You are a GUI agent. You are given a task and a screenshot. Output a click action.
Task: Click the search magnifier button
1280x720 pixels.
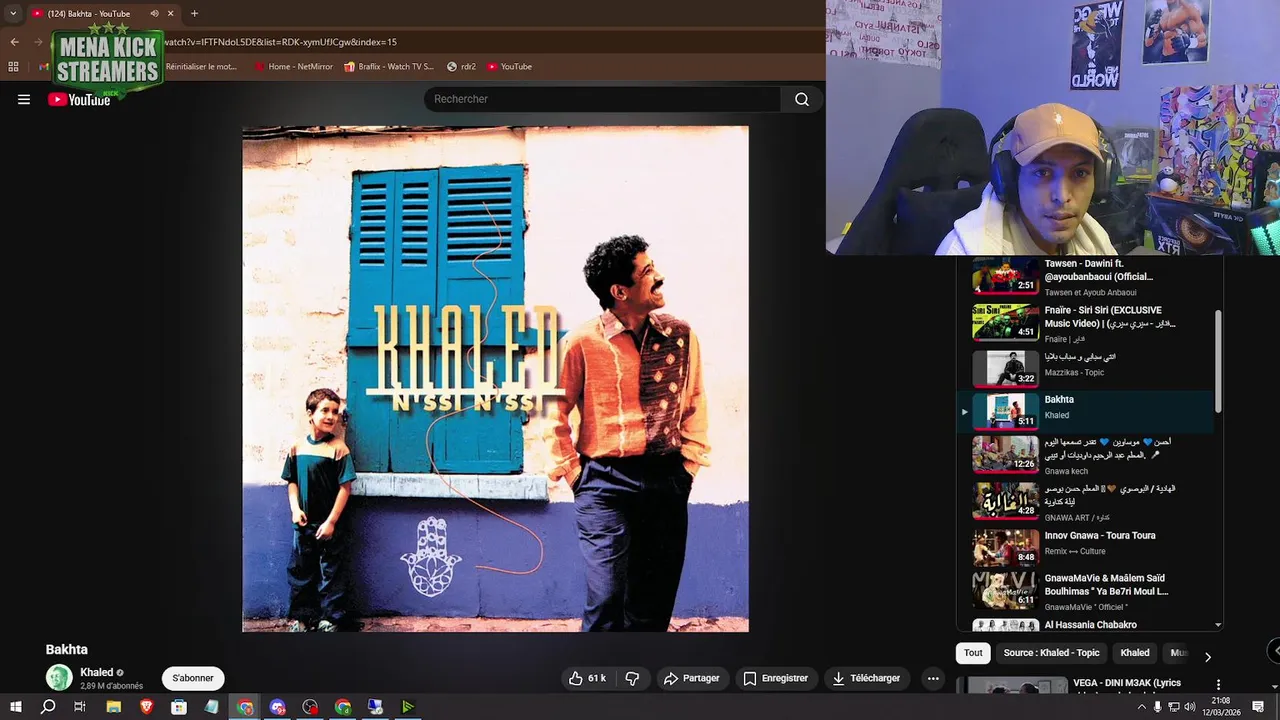pyautogui.click(x=802, y=99)
